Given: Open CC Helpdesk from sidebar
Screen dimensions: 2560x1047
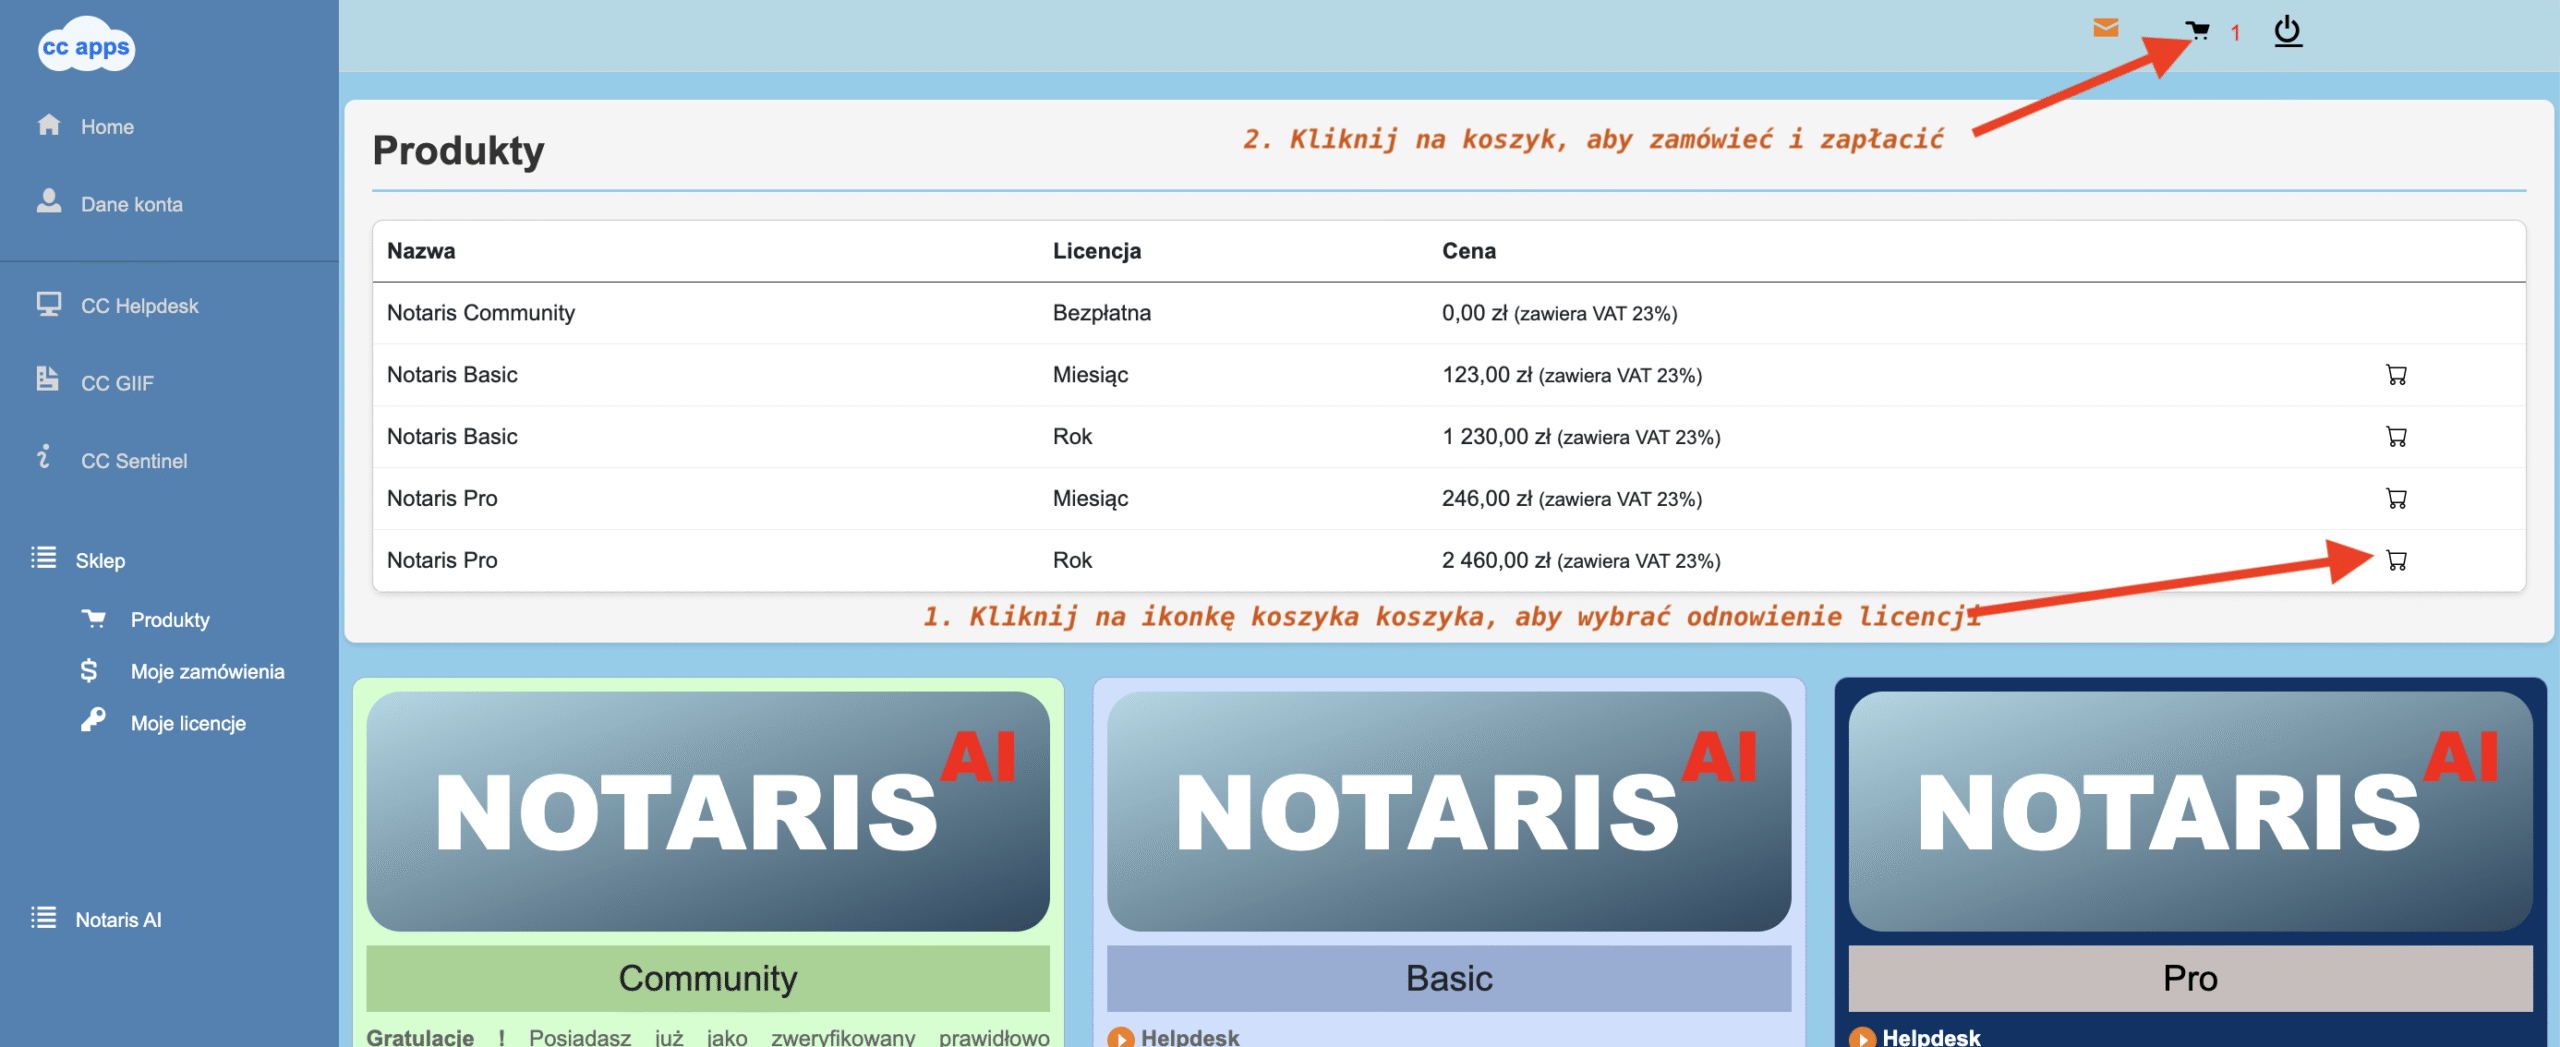Looking at the screenshot, I should click(139, 306).
